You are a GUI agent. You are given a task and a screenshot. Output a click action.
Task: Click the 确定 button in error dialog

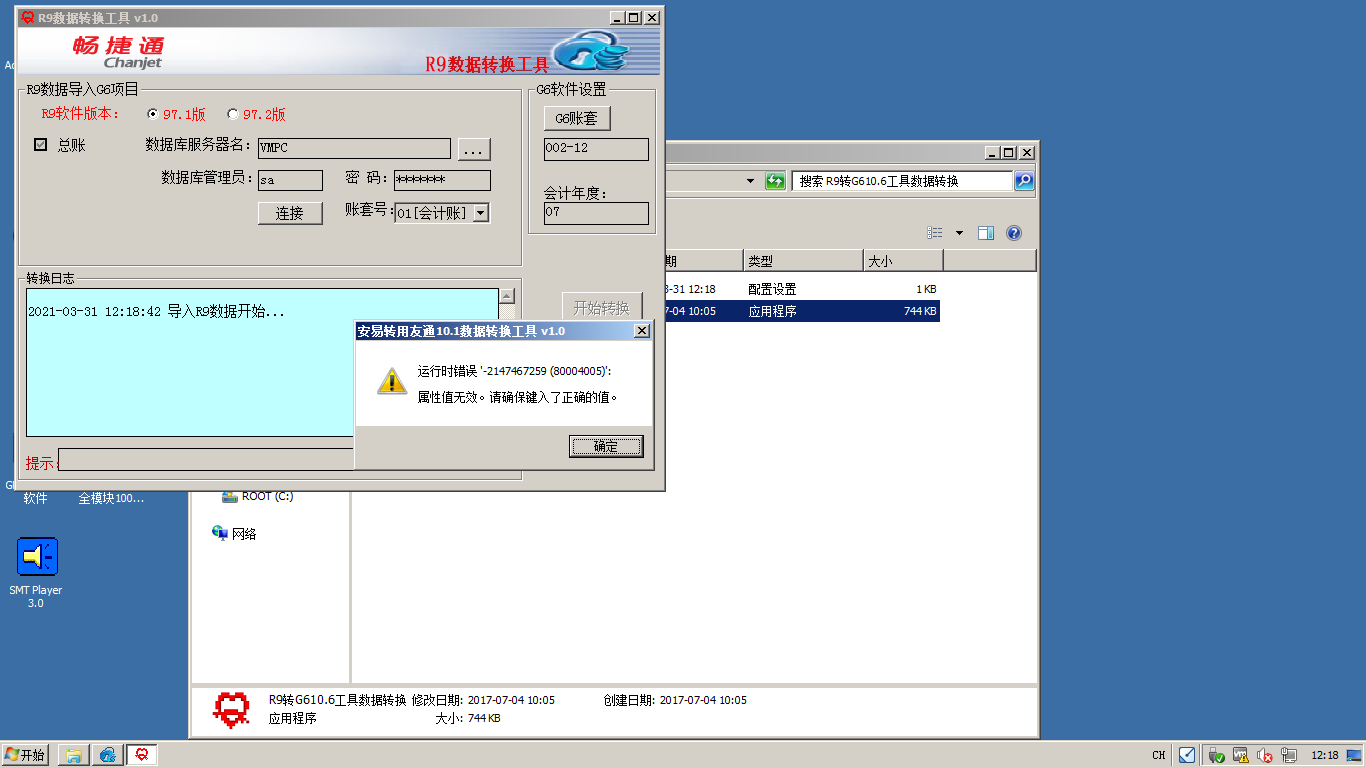coord(606,446)
